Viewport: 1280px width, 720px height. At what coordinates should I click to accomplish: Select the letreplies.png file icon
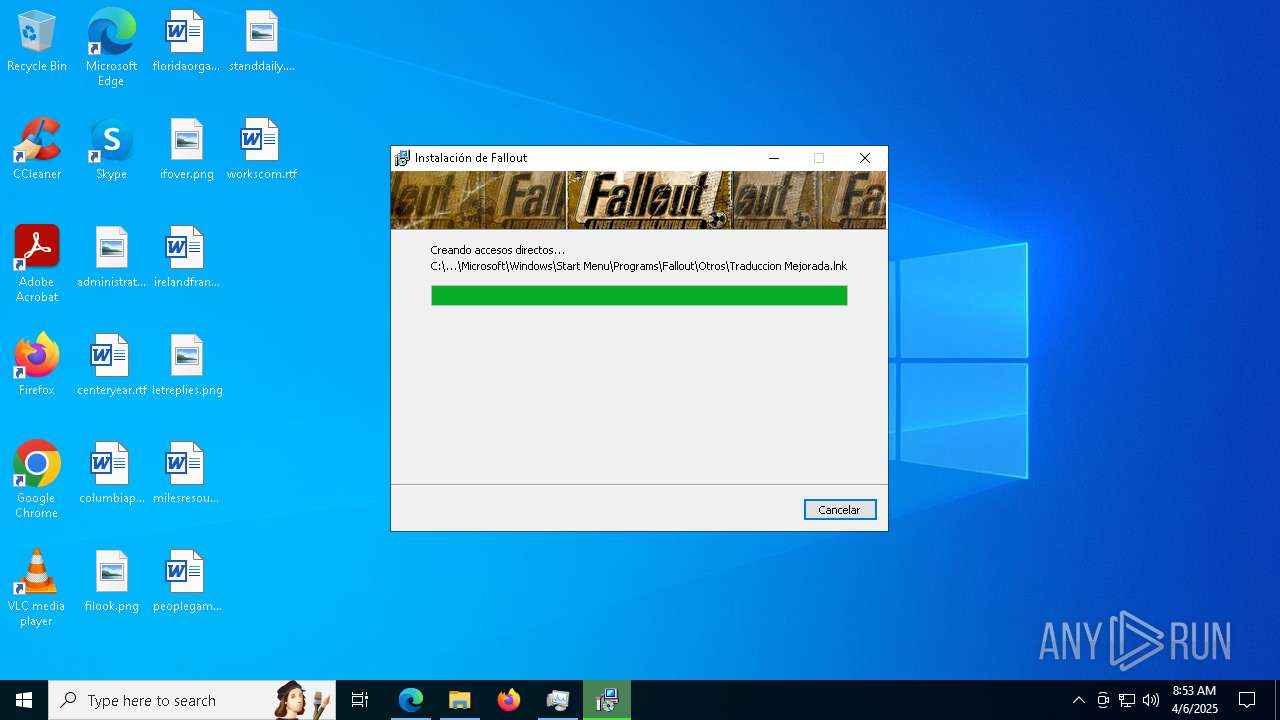point(187,366)
